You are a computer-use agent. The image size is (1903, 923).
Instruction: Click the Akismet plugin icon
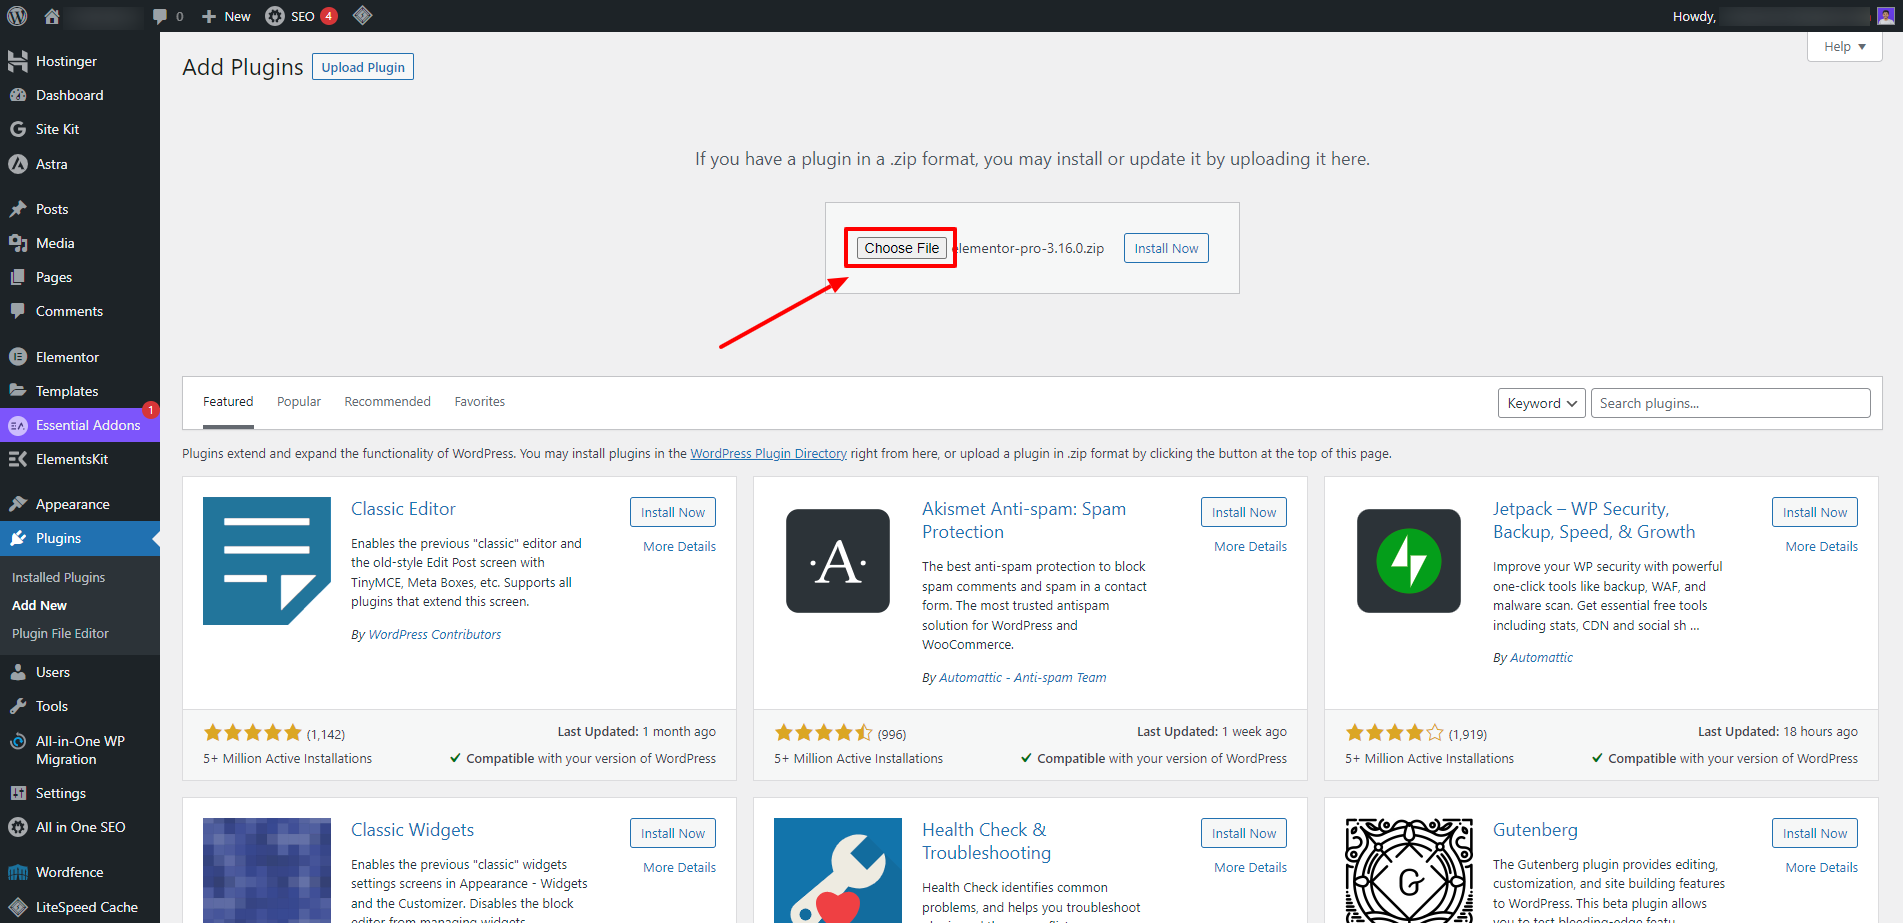837,561
